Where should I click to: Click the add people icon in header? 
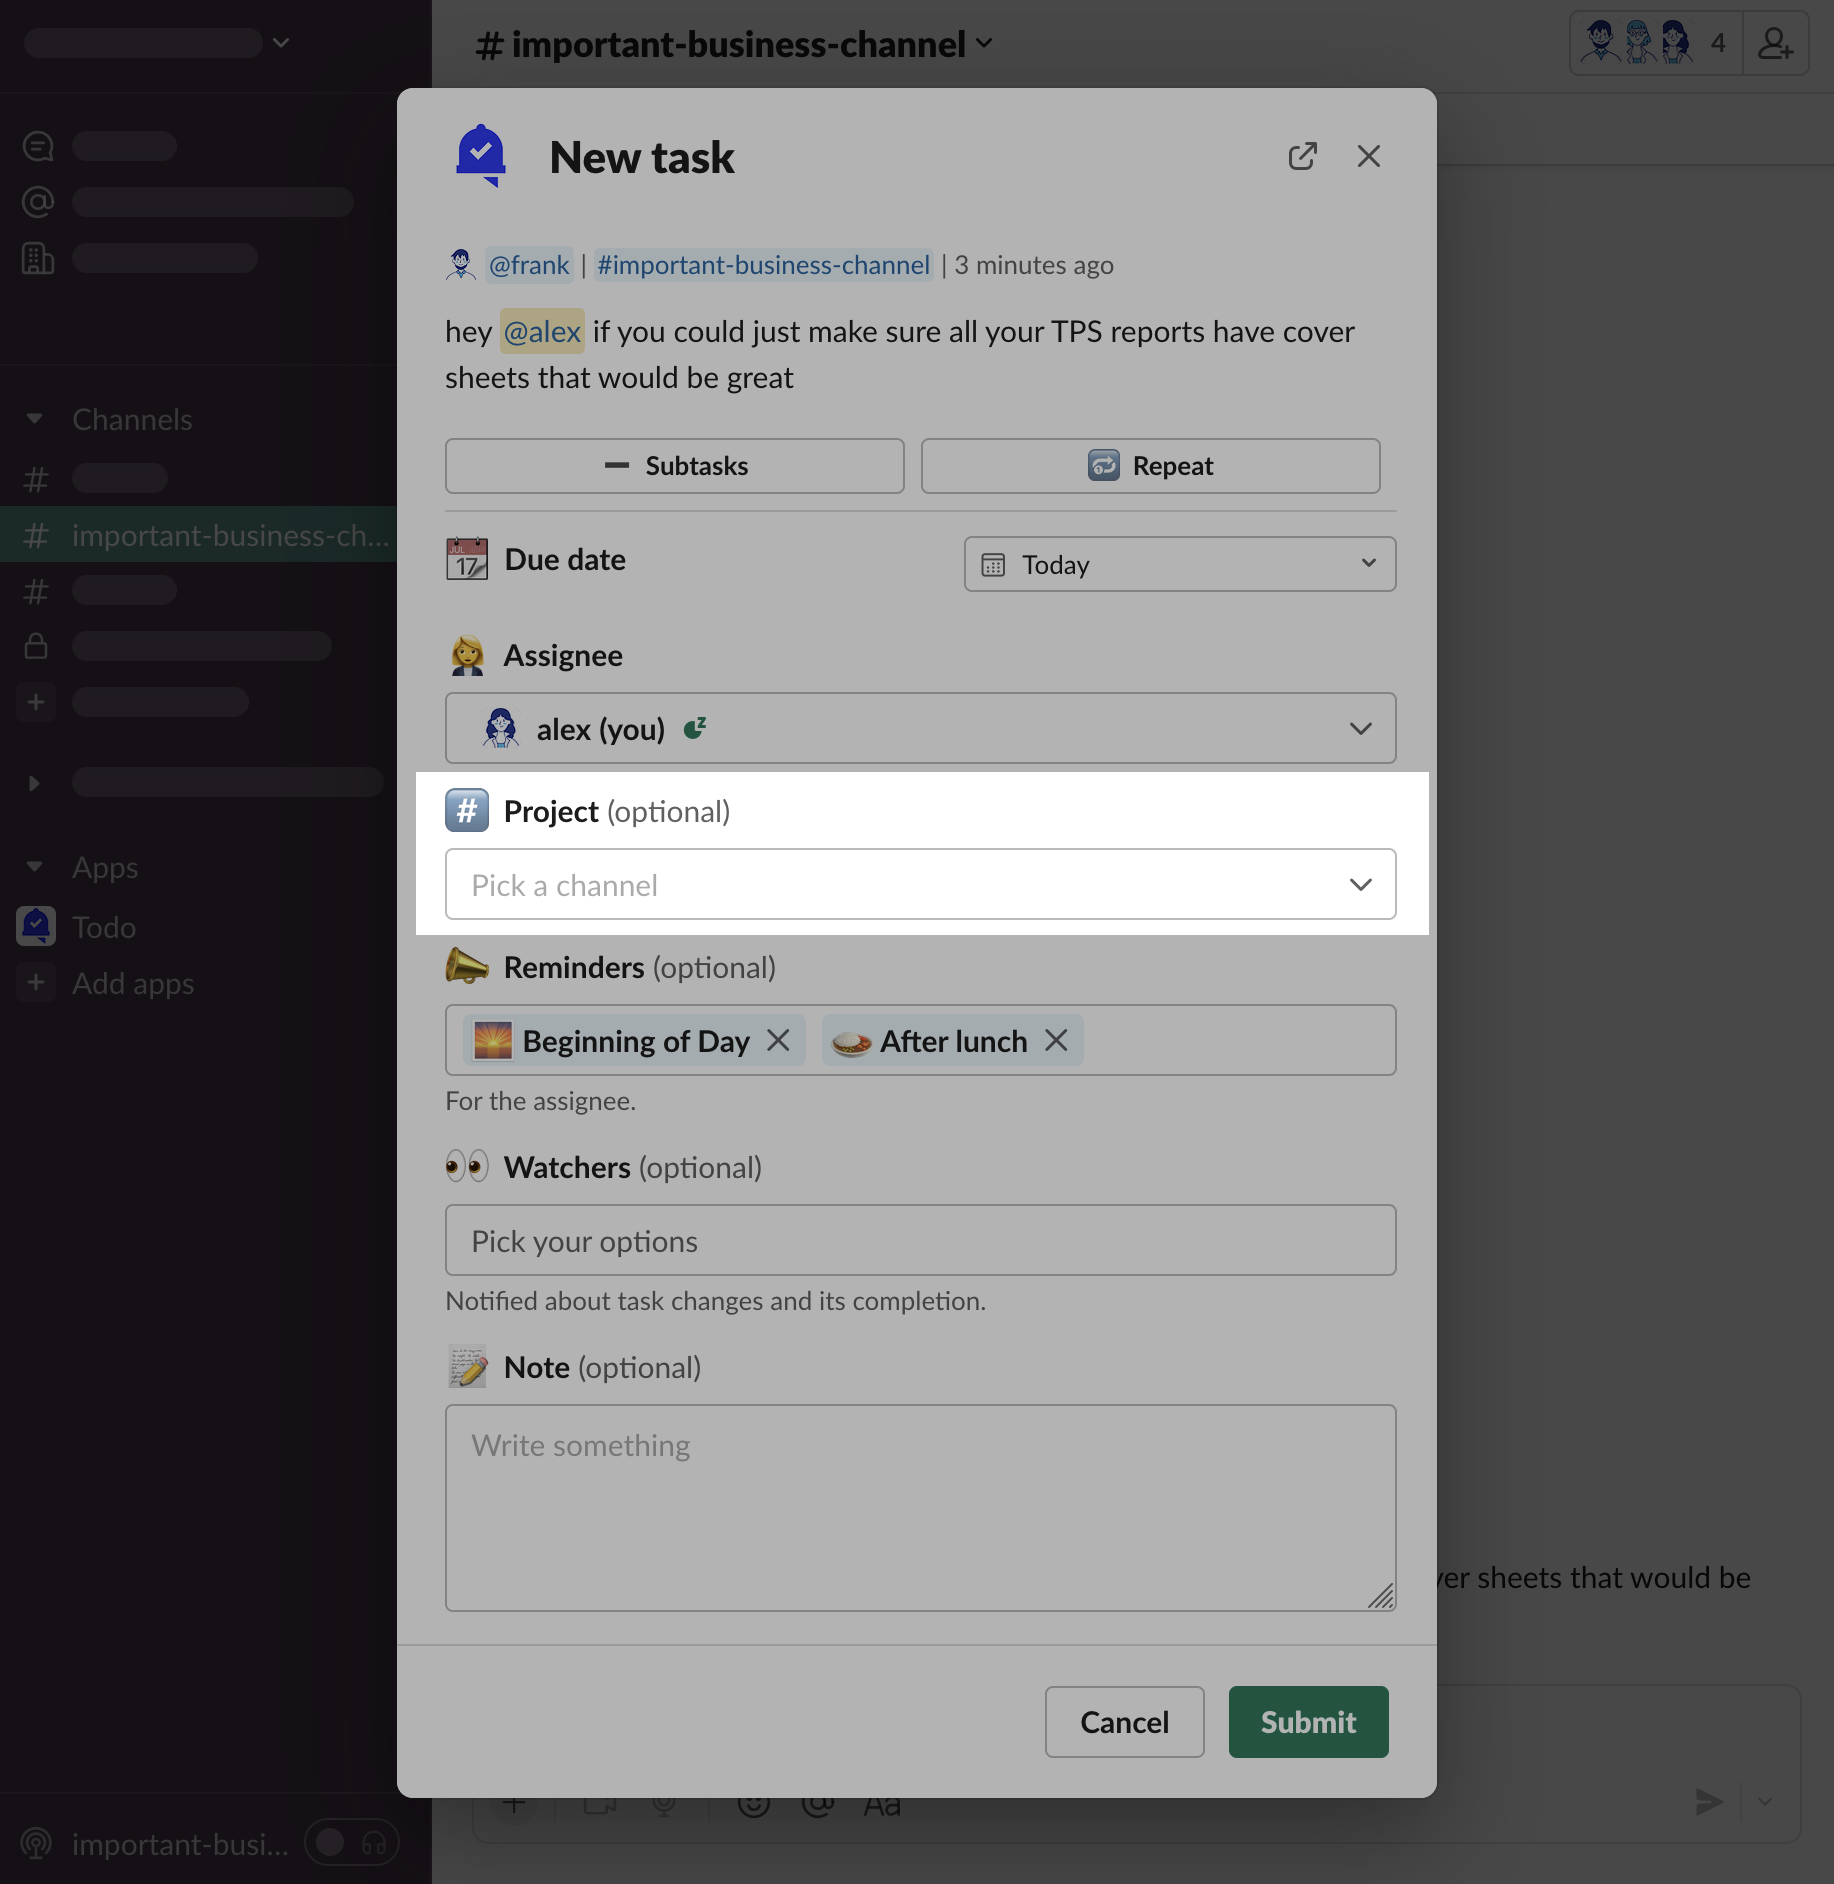pos(1775,44)
